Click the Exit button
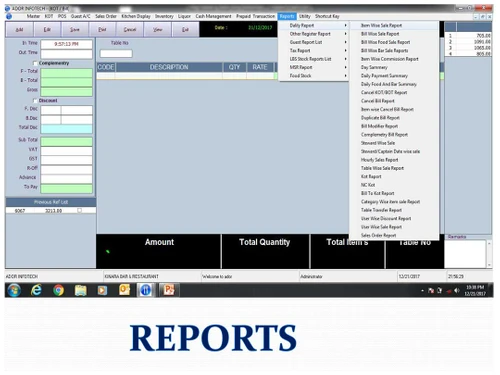 pyautogui.click(x=185, y=30)
